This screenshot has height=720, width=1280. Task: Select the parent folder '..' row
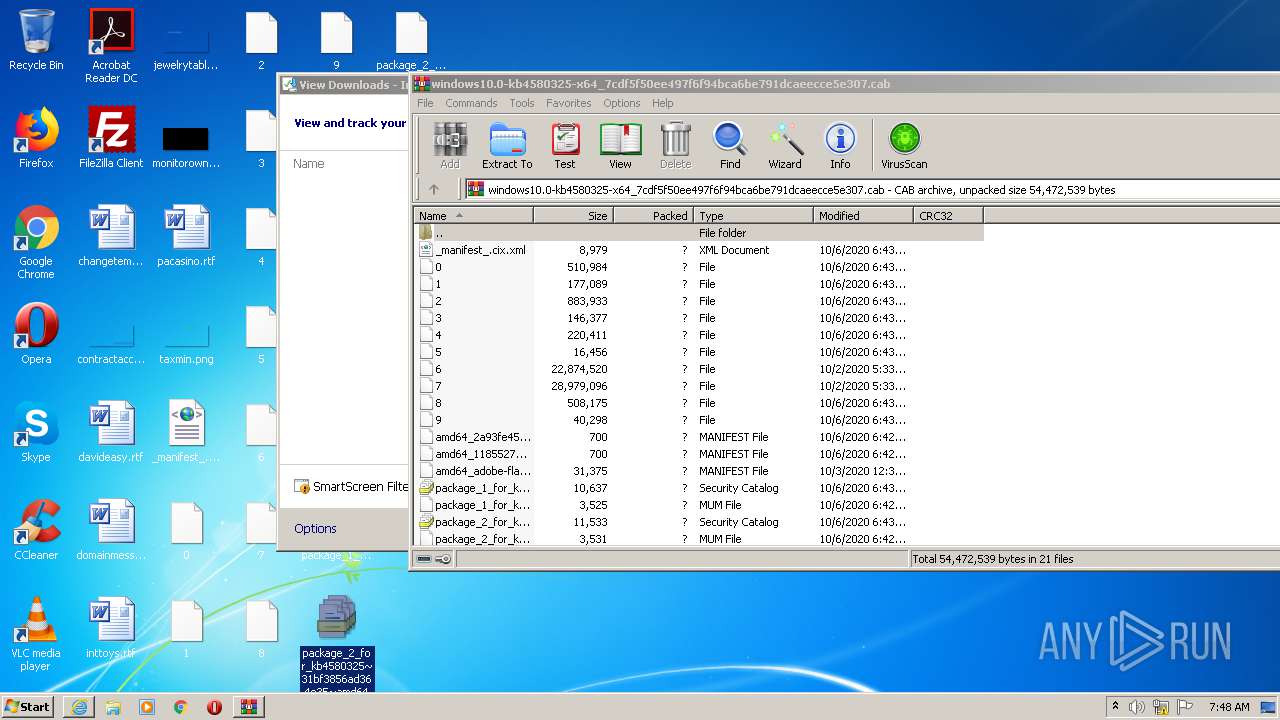[x=698, y=233]
